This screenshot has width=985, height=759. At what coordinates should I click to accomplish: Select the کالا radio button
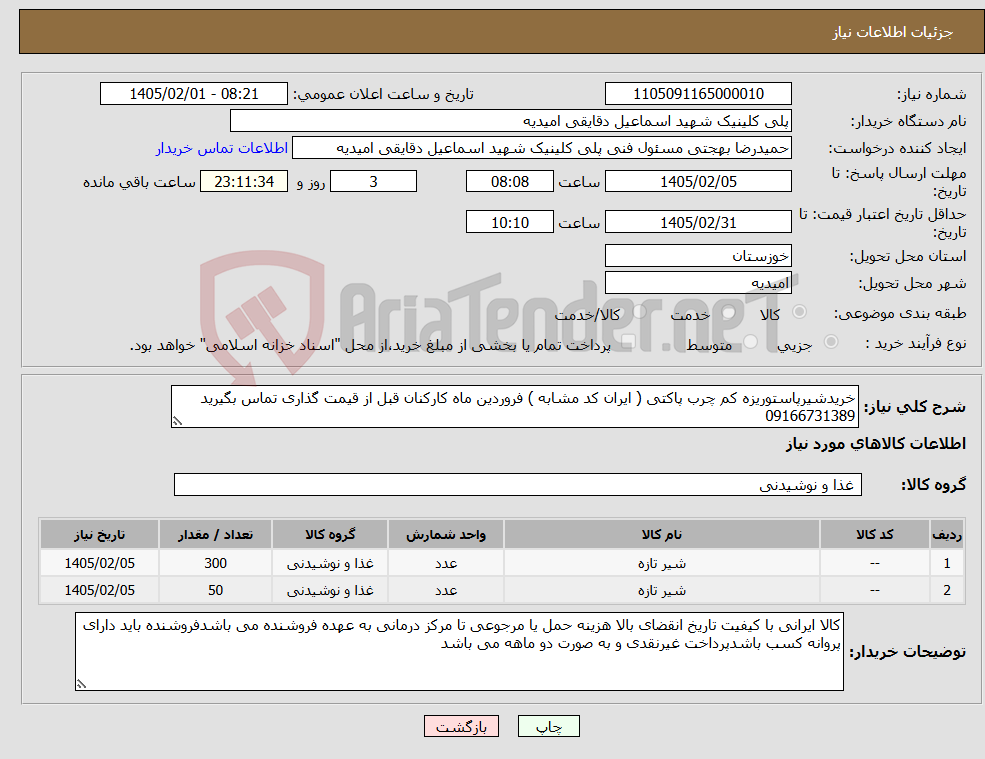pos(800,312)
